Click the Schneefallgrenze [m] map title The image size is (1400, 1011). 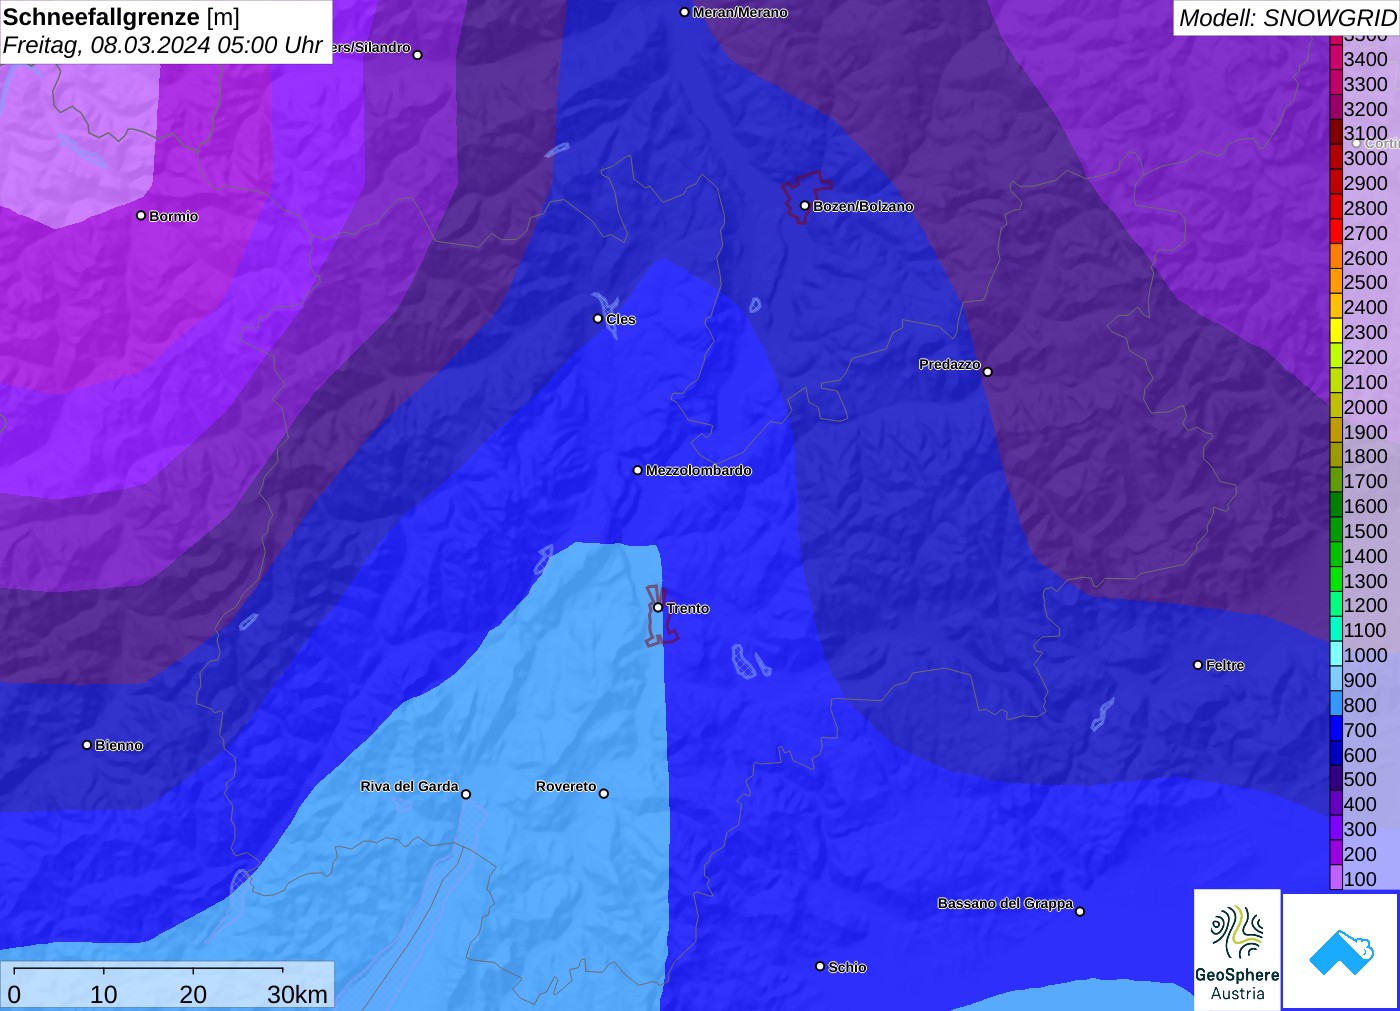(121, 17)
